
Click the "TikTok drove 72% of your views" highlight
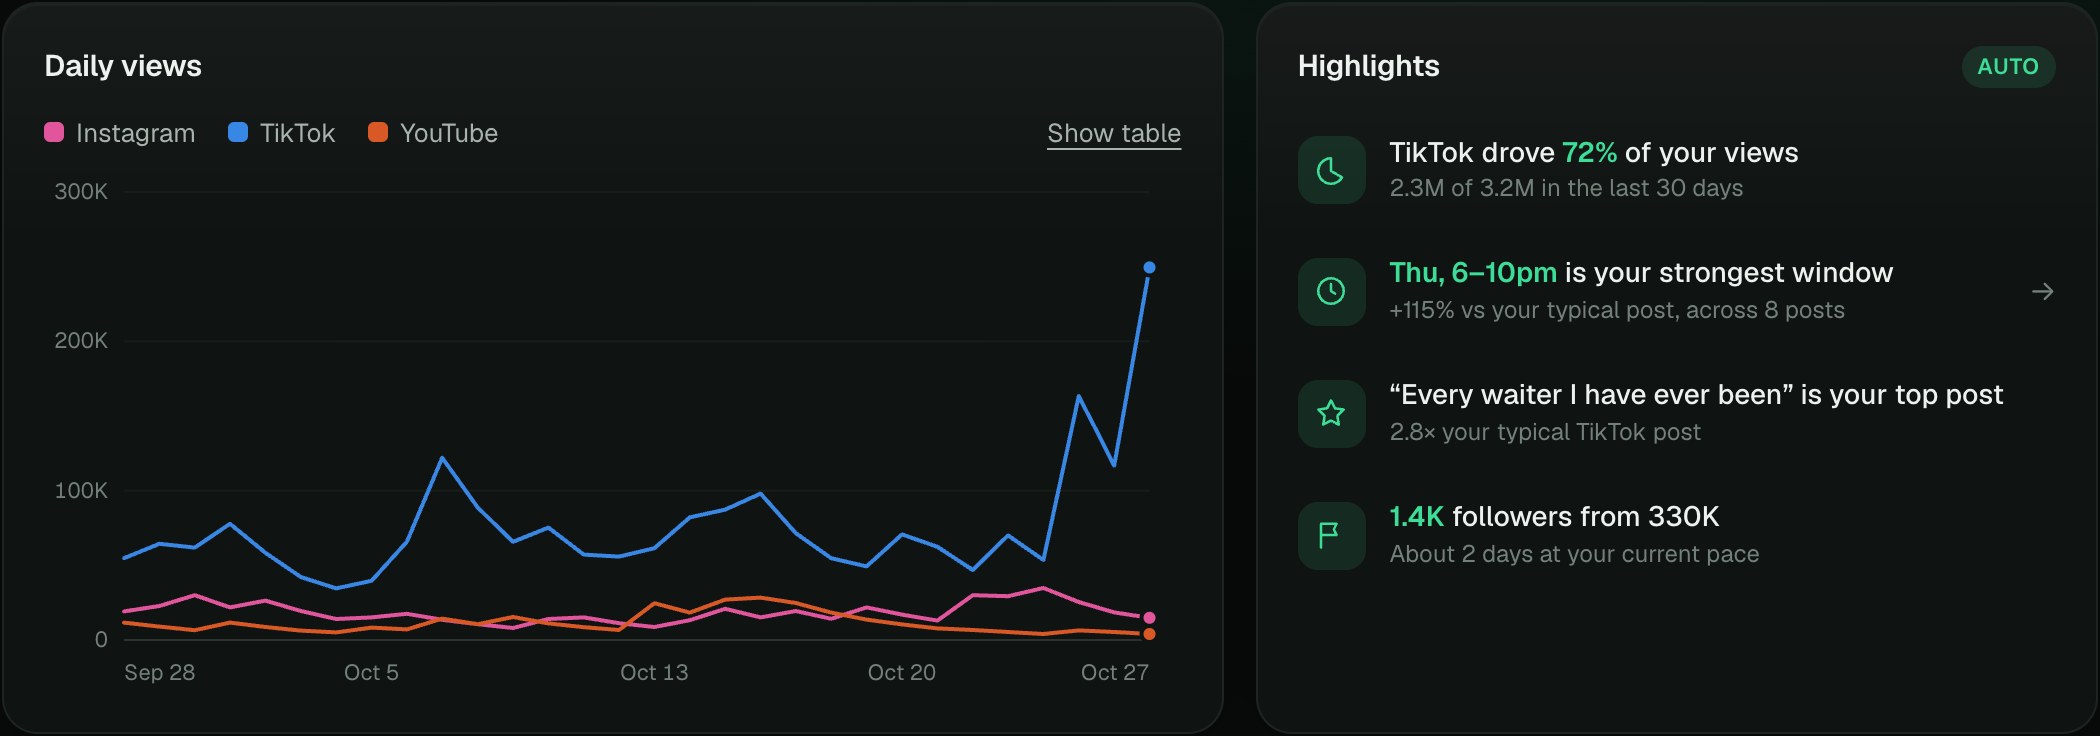1594,153
